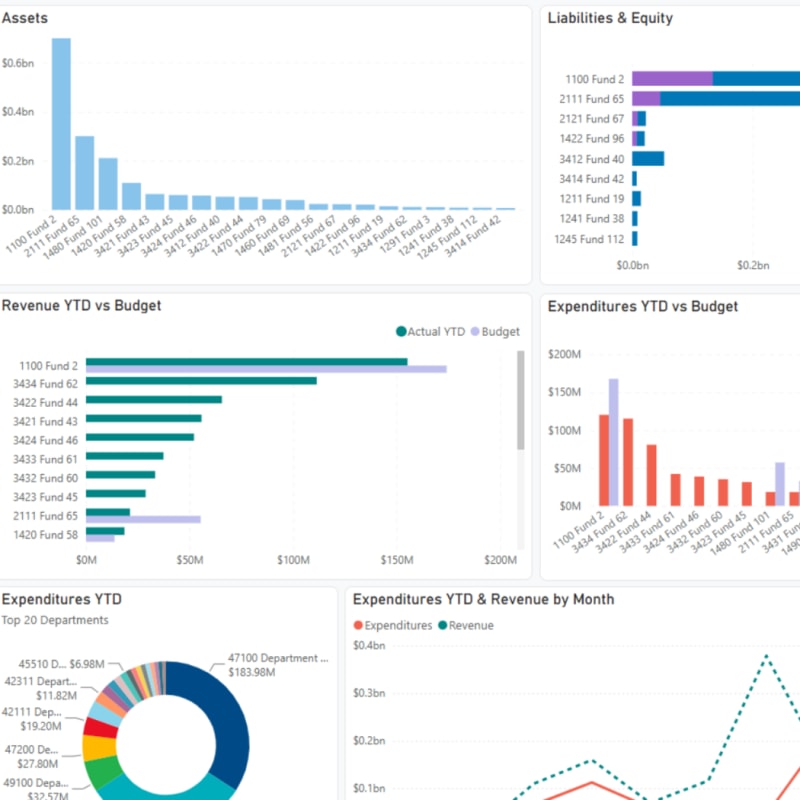Click the 3422 Fund 44 expenditures bar
This screenshot has height=800, width=800.
tap(652, 475)
